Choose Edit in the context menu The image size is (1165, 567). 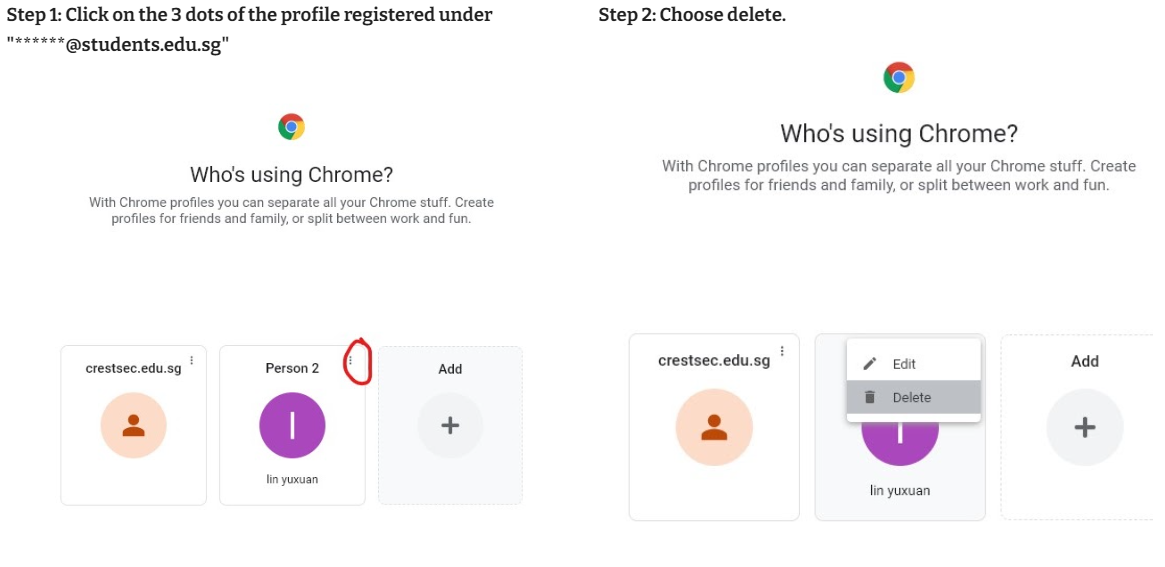click(913, 364)
